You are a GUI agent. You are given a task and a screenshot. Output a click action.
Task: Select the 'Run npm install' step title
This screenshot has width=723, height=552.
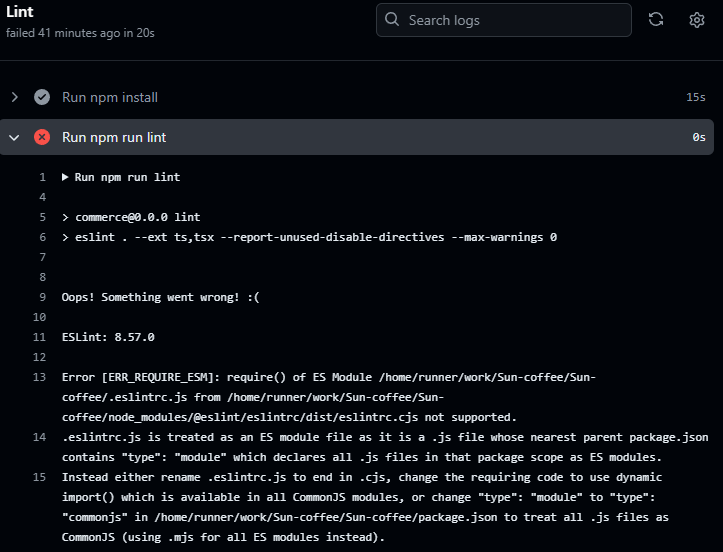point(110,97)
